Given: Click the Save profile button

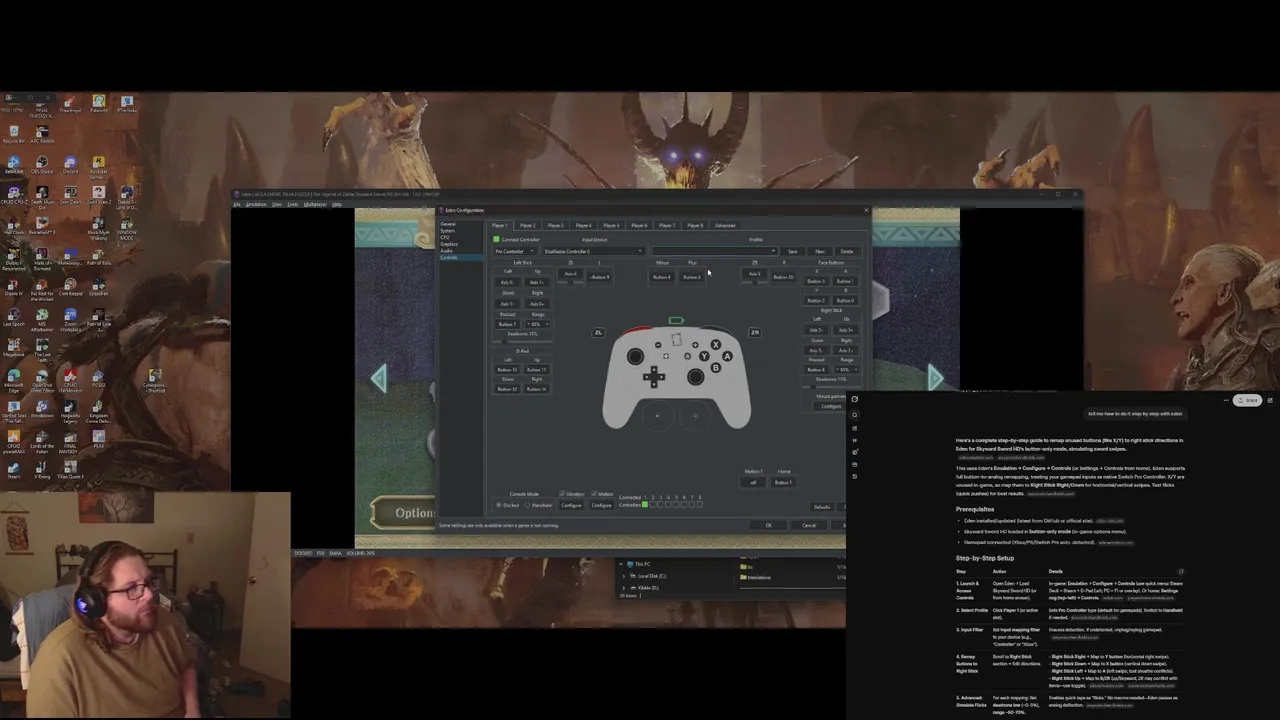Looking at the screenshot, I should coord(793,251).
